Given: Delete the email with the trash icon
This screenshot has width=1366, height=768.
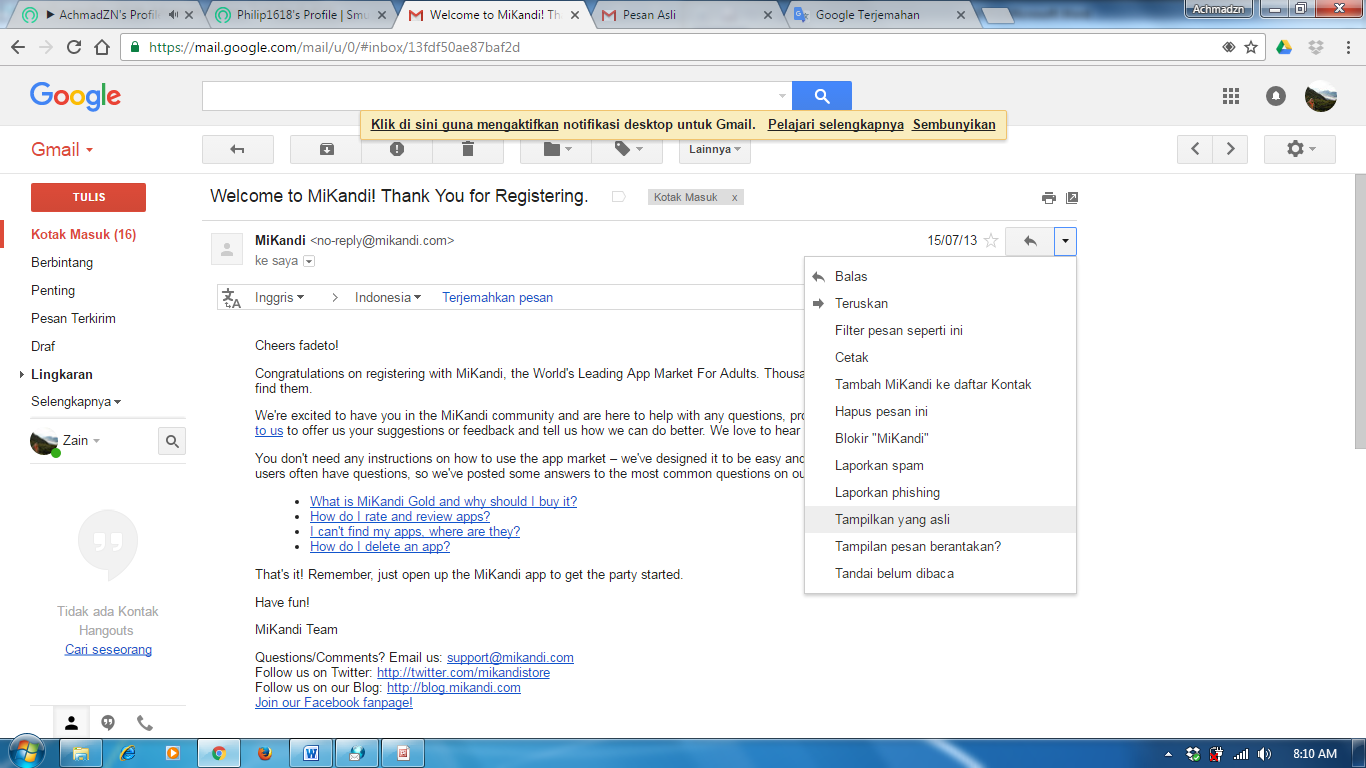Looking at the screenshot, I should [466, 149].
